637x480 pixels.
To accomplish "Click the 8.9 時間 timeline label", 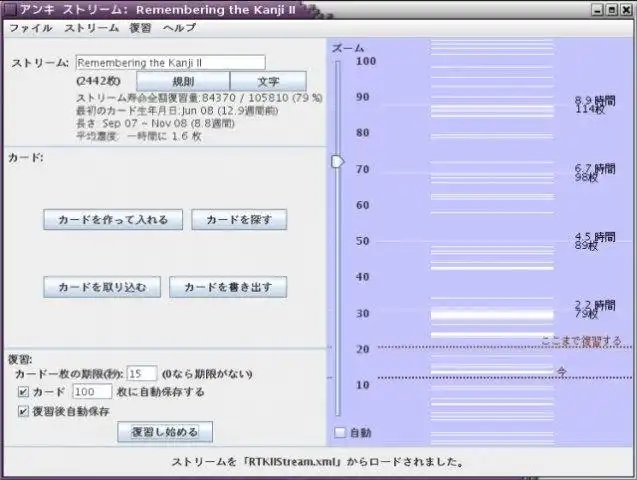I will point(595,100).
